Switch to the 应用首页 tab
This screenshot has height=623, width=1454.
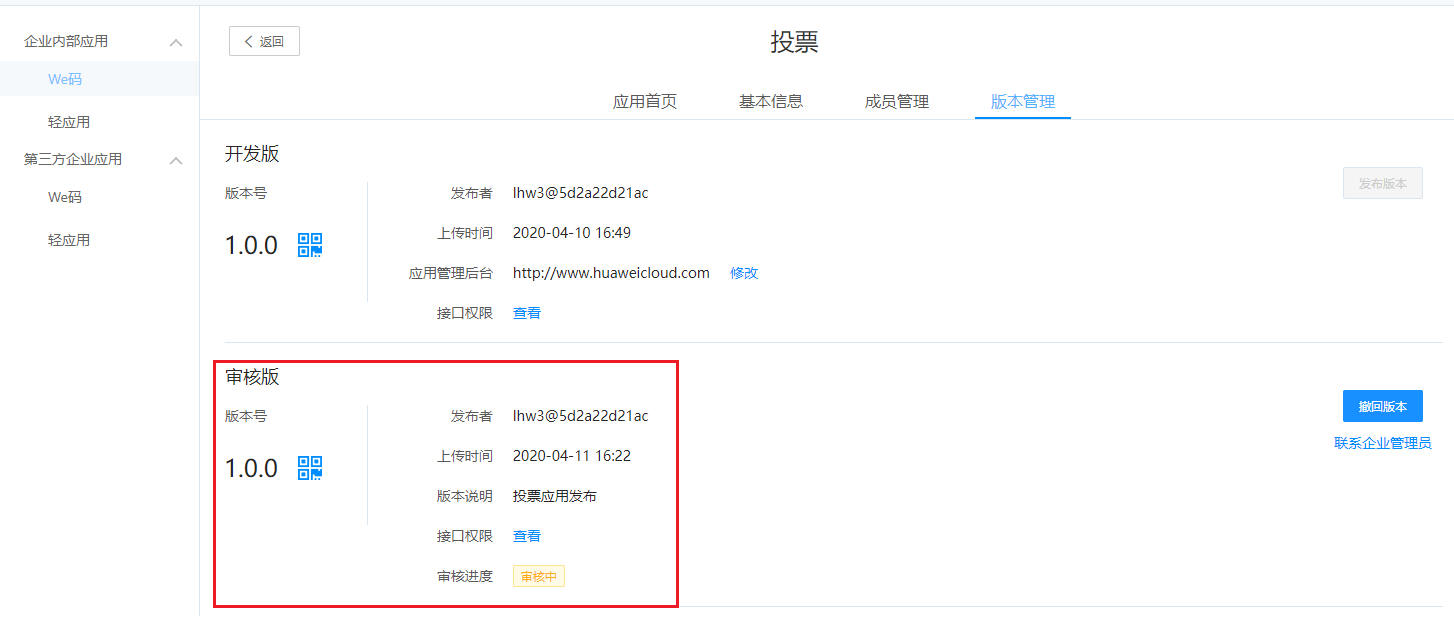tap(645, 101)
